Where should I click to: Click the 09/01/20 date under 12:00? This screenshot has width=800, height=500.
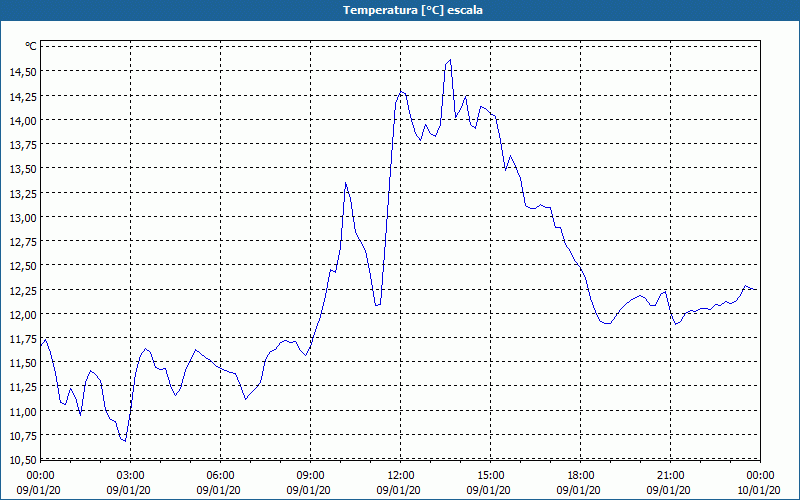pyautogui.click(x=398, y=490)
